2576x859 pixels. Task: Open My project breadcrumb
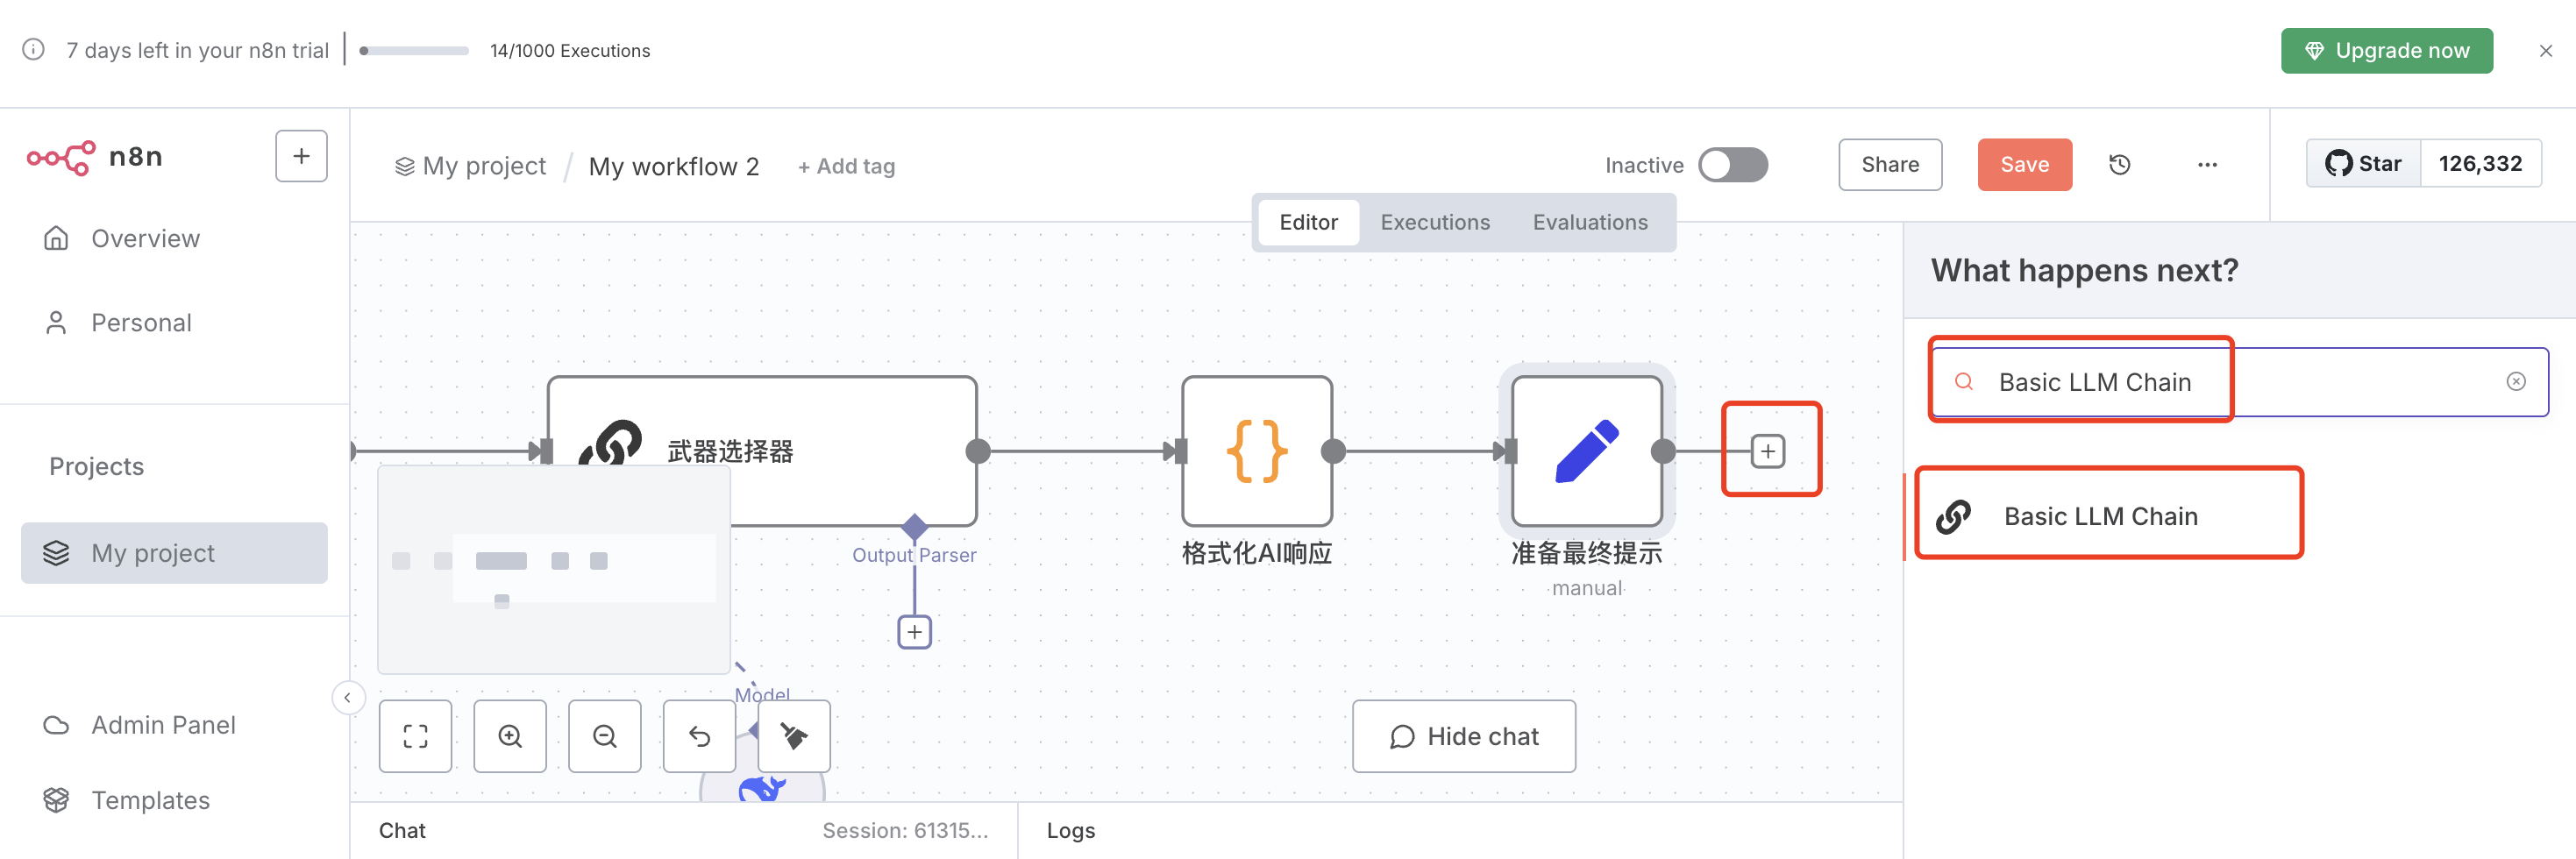pos(470,166)
